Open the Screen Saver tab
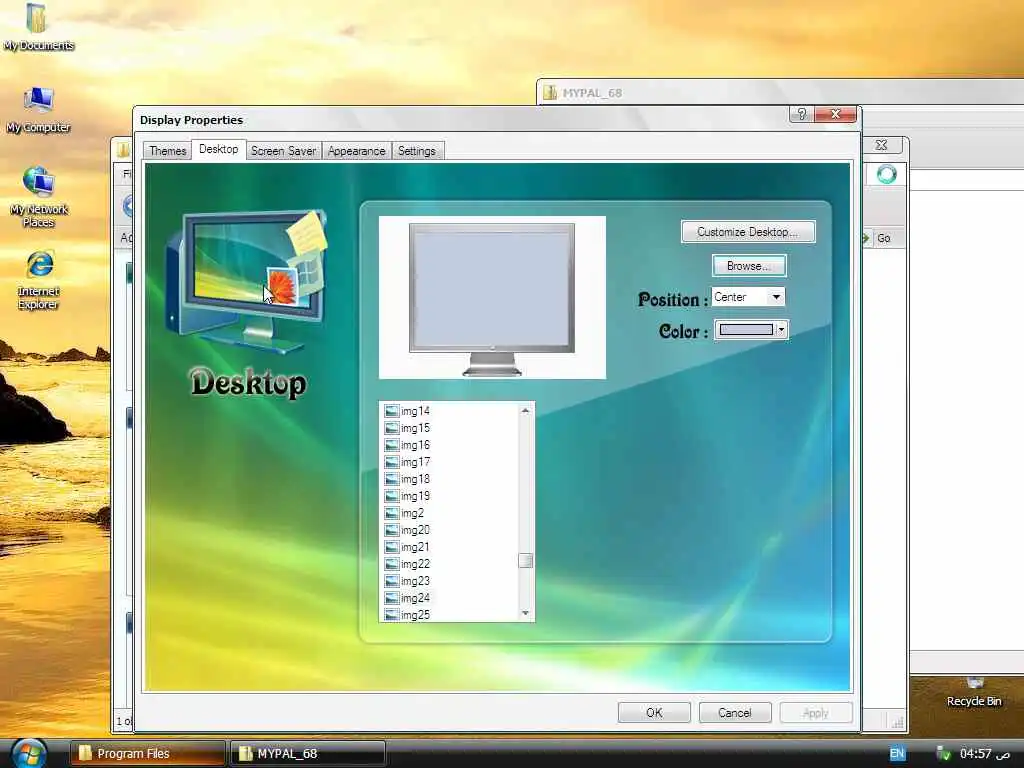Viewport: 1024px width, 768px height. pyautogui.click(x=283, y=151)
